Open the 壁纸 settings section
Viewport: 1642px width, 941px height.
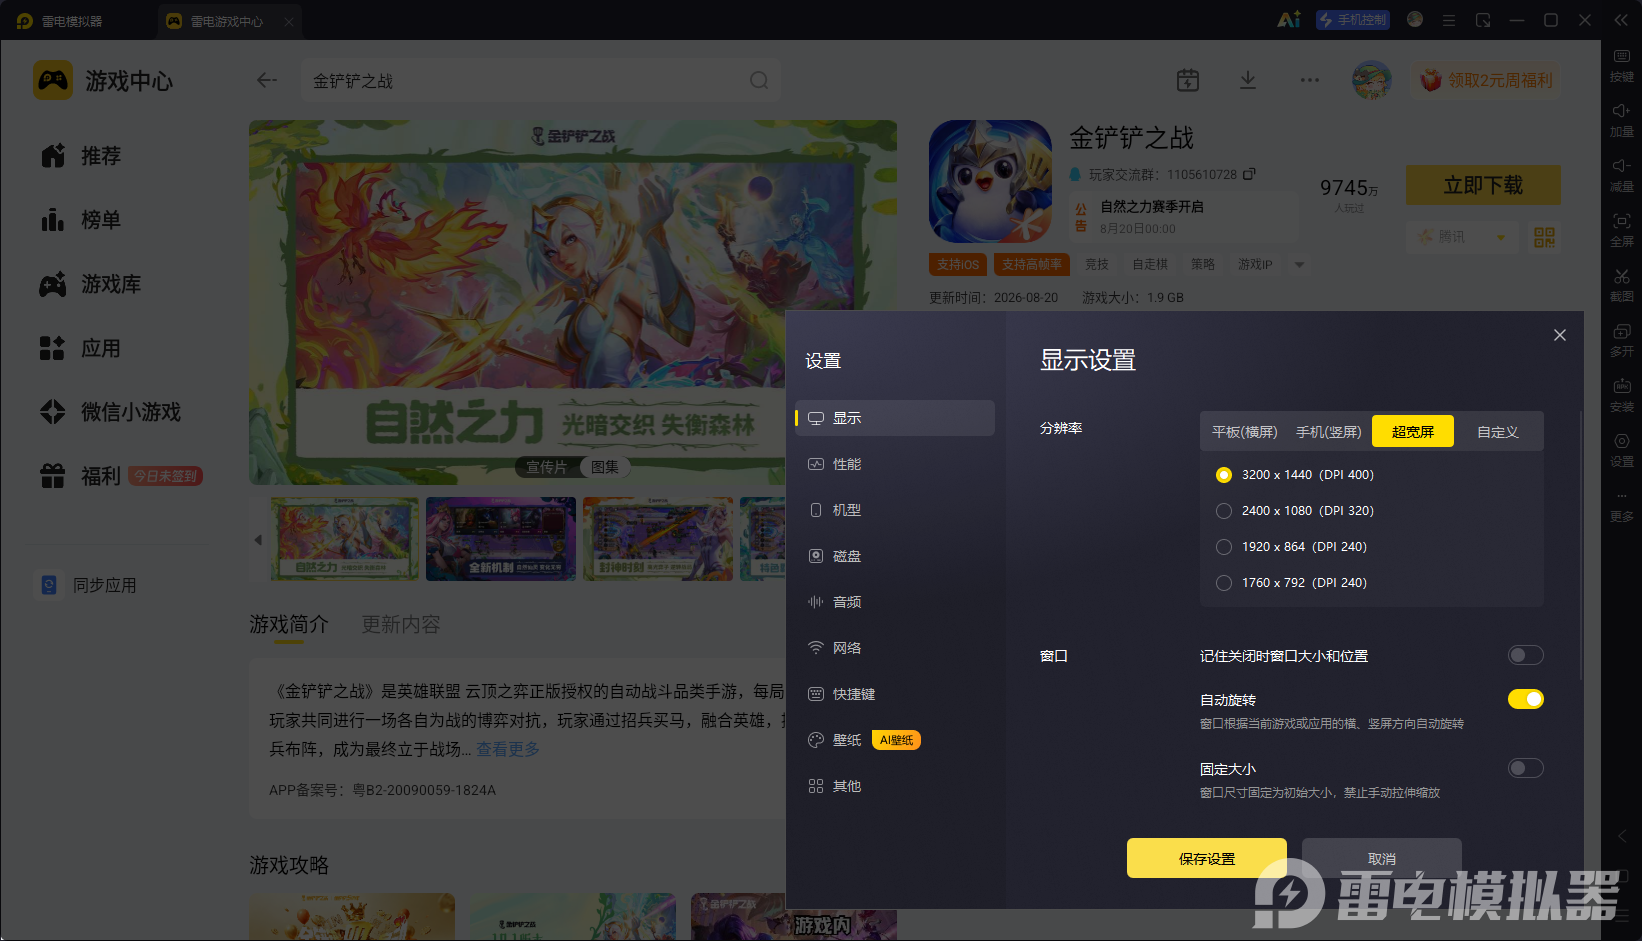pos(895,740)
